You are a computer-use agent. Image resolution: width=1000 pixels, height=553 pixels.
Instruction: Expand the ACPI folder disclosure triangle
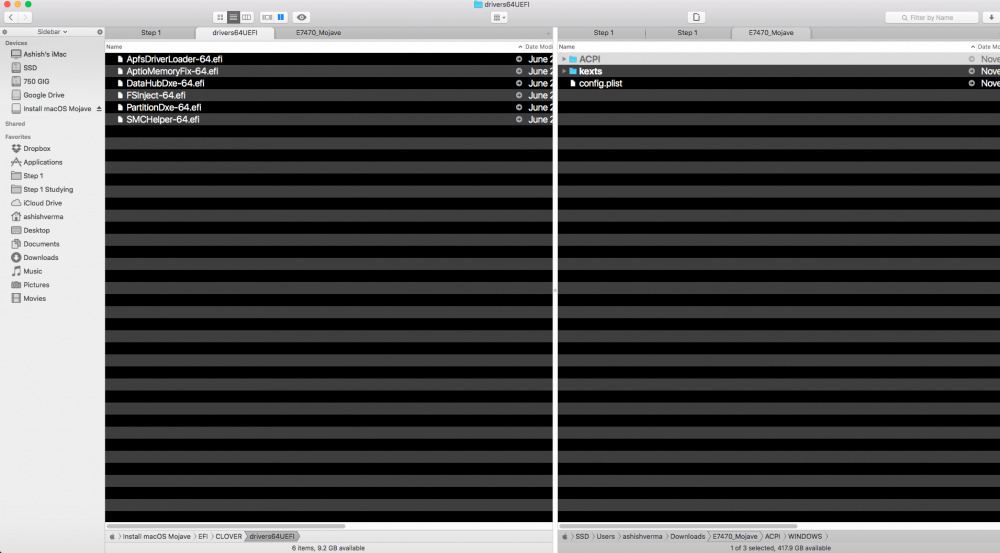[x=564, y=59]
